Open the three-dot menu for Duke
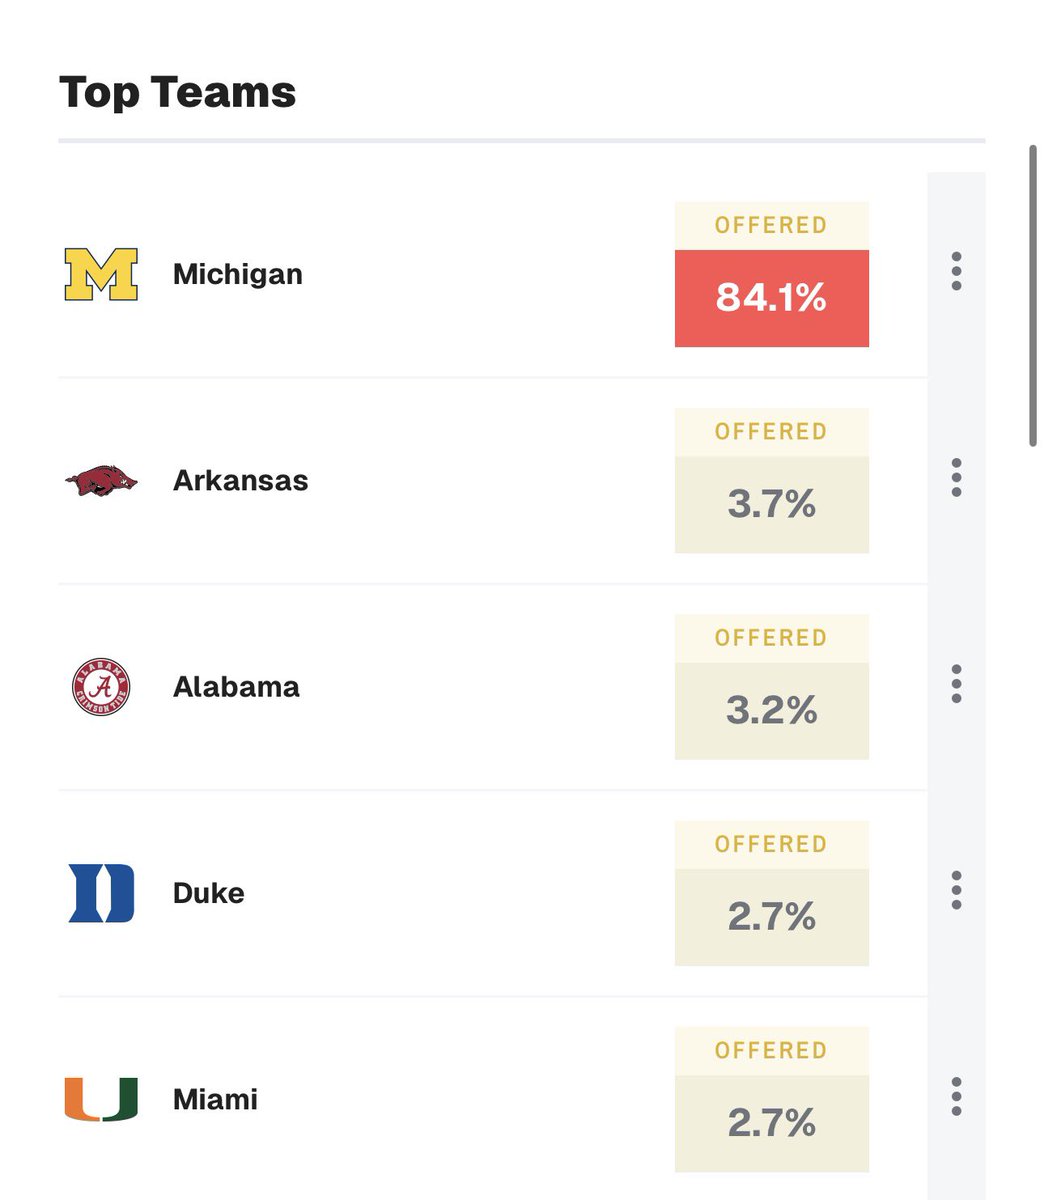Viewport: 1044px width, 1200px height. pyautogui.click(x=957, y=890)
